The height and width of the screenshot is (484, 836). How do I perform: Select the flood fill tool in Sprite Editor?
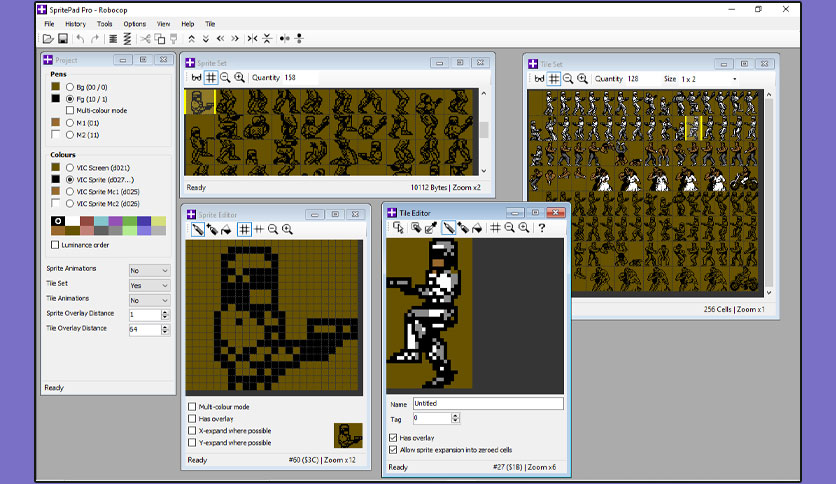[227, 230]
